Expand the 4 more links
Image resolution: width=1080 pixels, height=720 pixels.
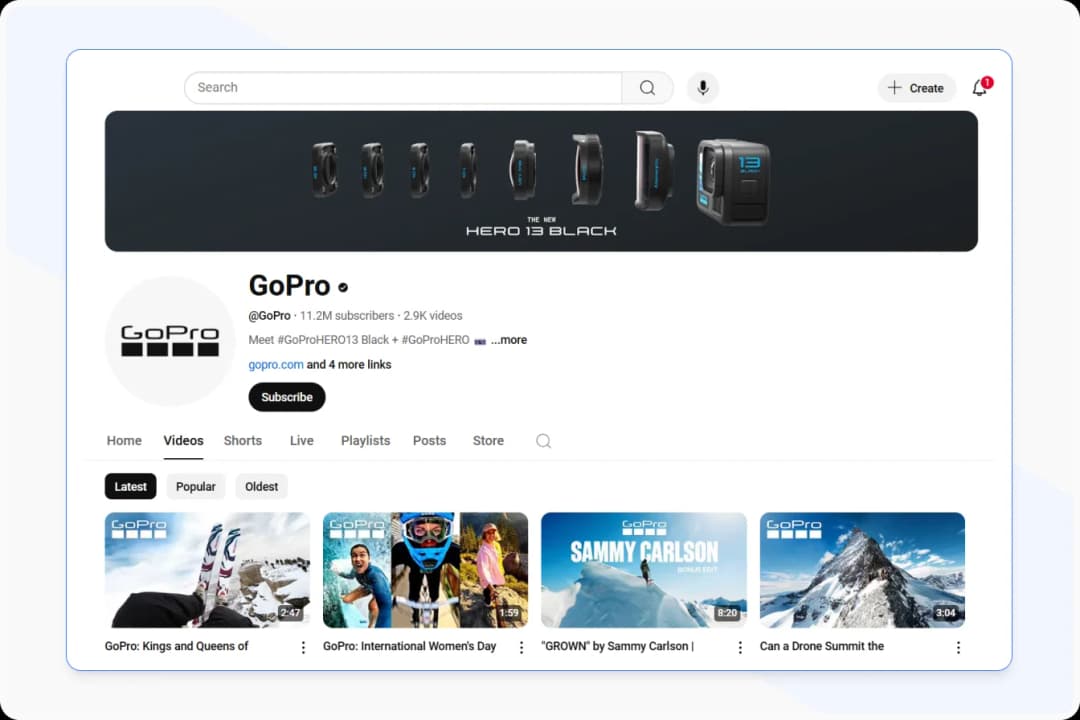tap(348, 364)
